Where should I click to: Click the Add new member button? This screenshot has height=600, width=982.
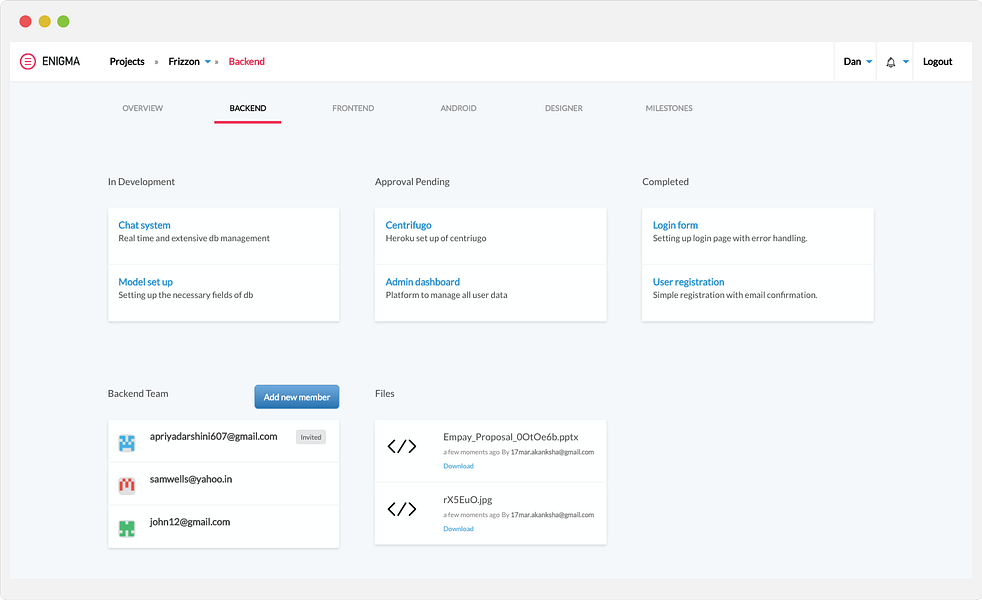tap(297, 396)
